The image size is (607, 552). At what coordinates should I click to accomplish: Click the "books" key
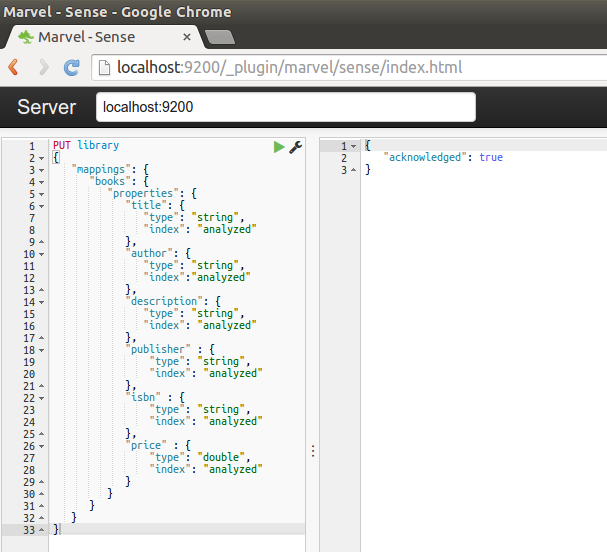pos(110,182)
